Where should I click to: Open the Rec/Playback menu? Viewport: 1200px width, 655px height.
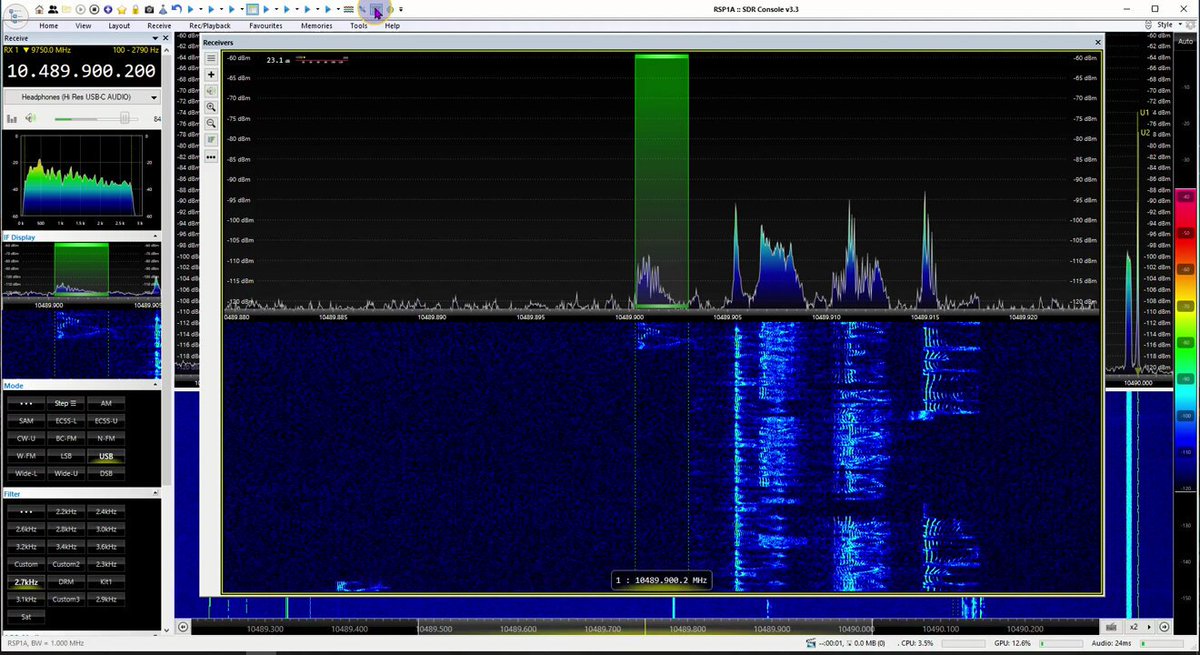tap(210, 25)
